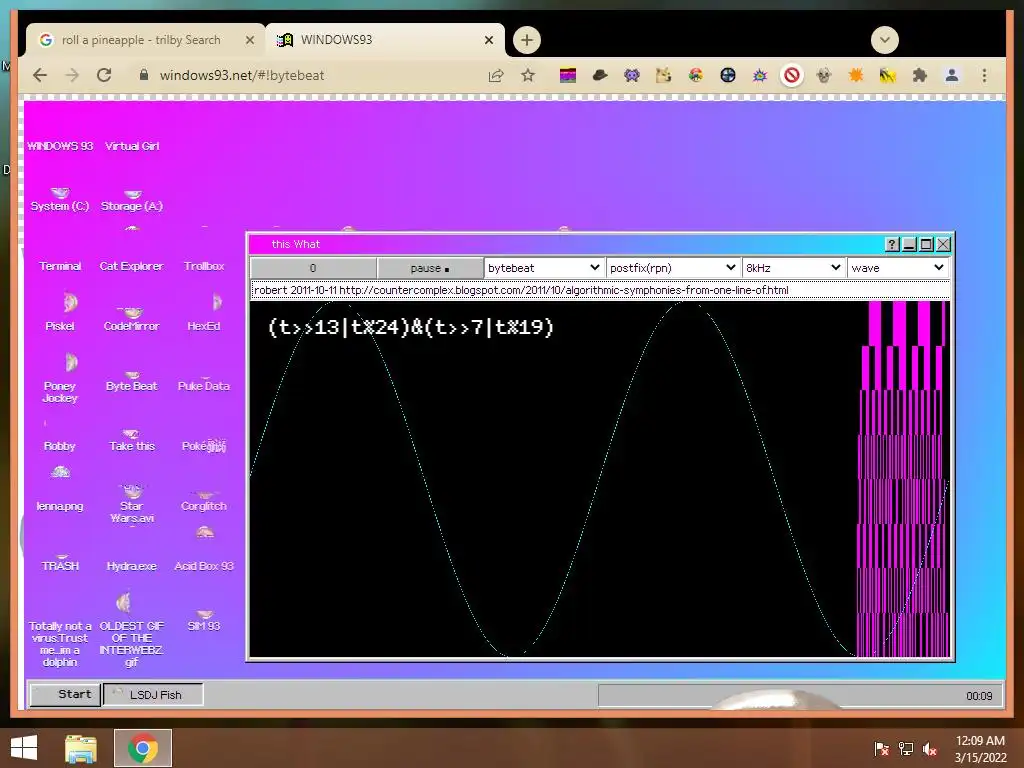The image size is (1024, 768).
Task: Open the HexEd desktop icon
Action: (204, 313)
